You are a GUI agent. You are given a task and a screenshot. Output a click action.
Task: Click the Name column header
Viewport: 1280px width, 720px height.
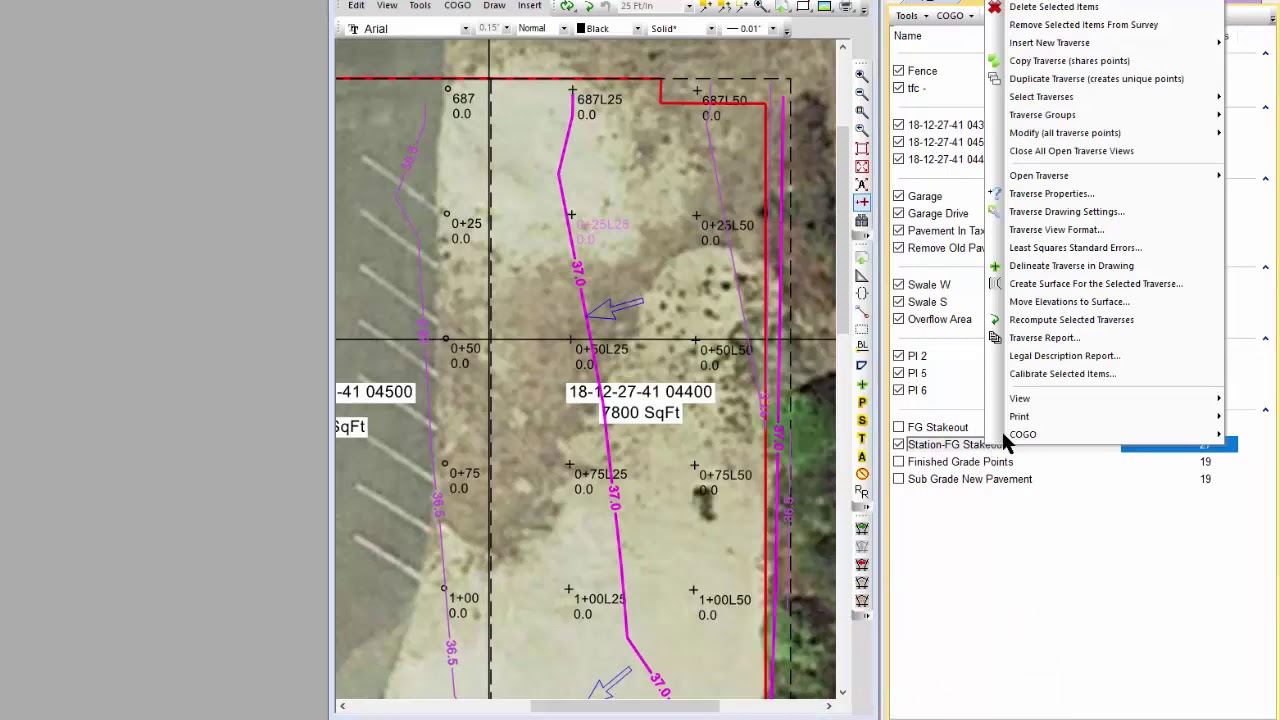908,36
